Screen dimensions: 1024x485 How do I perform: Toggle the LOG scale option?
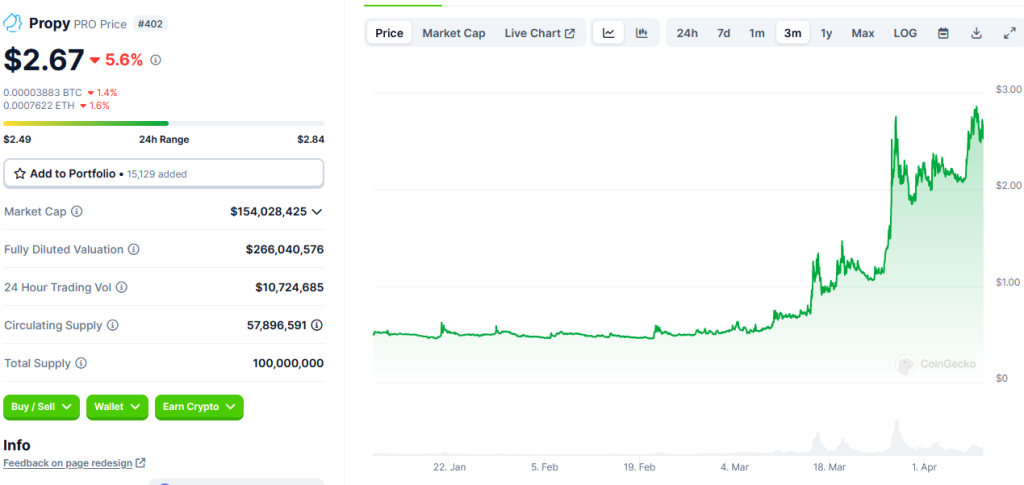(905, 33)
